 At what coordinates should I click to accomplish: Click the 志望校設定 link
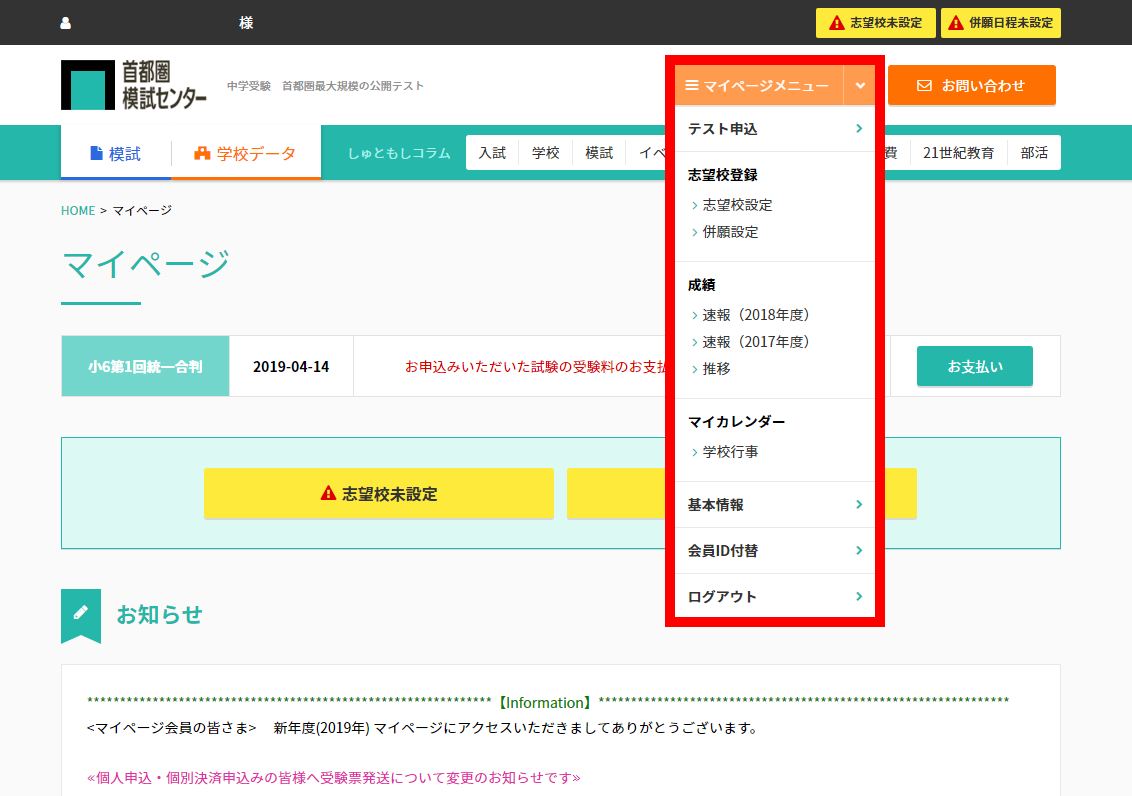pyautogui.click(x=737, y=205)
